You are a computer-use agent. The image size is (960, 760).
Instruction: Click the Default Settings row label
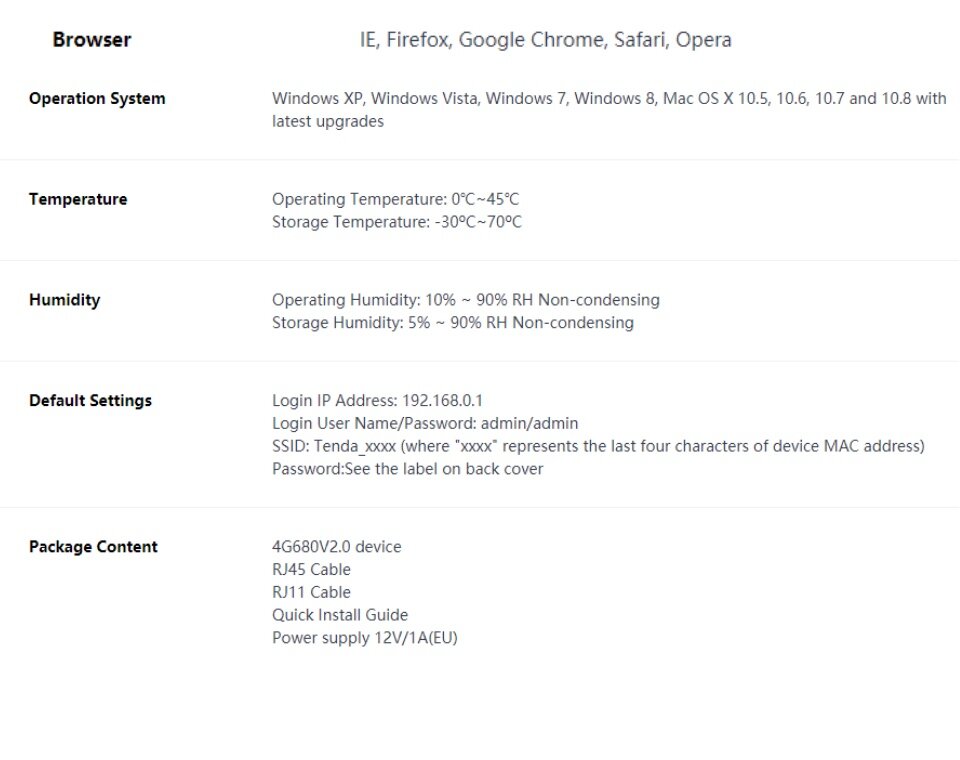[90, 400]
